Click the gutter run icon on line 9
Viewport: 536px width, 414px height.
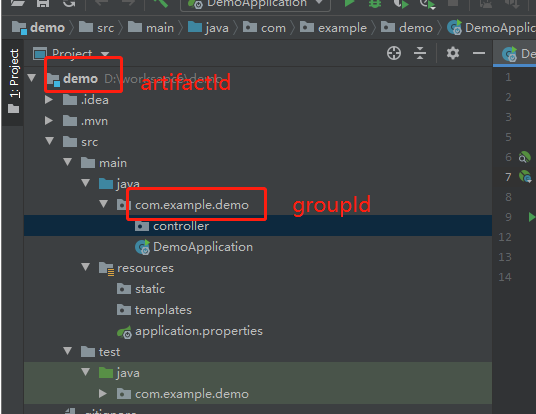[x=532, y=217]
